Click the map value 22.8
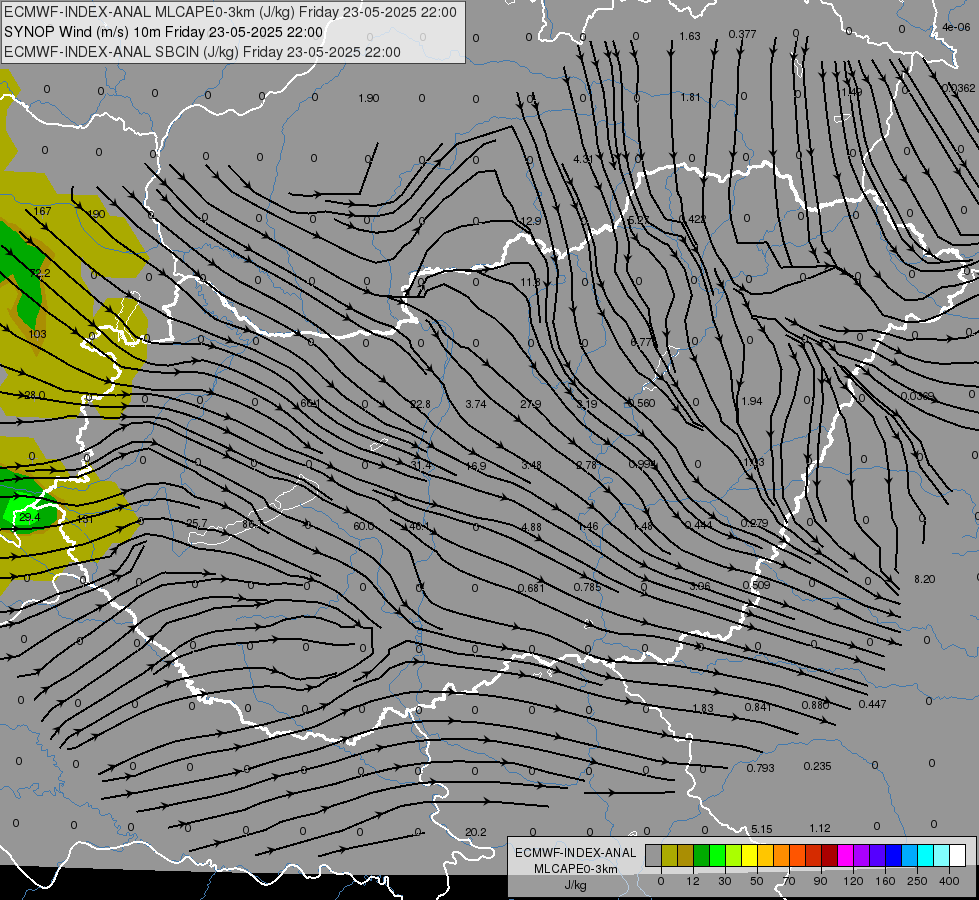Image resolution: width=979 pixels, height=900 pixels. (x=420, y=404)
